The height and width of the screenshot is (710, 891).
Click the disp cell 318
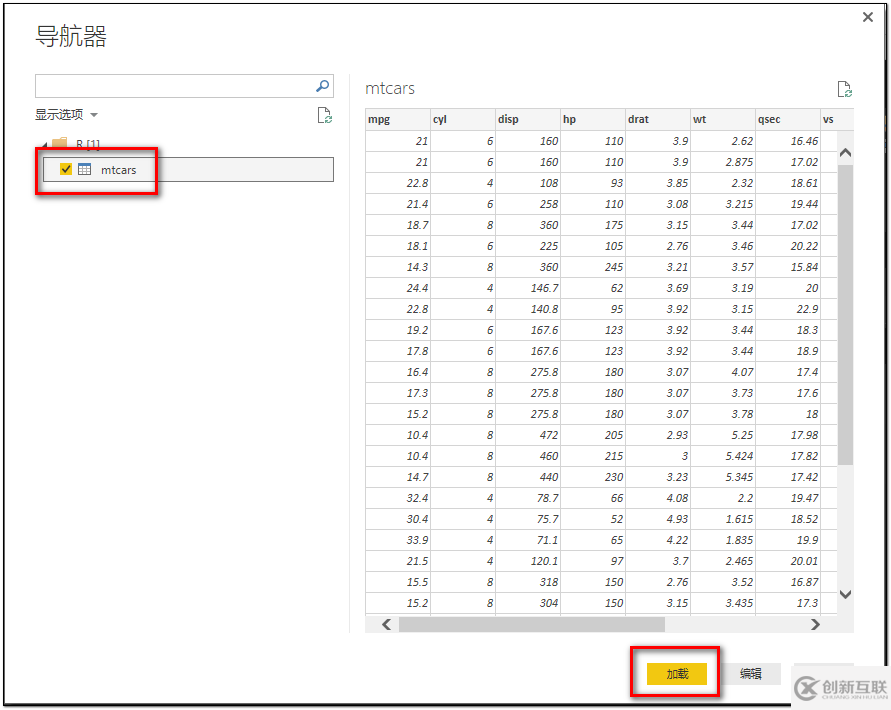527,583
